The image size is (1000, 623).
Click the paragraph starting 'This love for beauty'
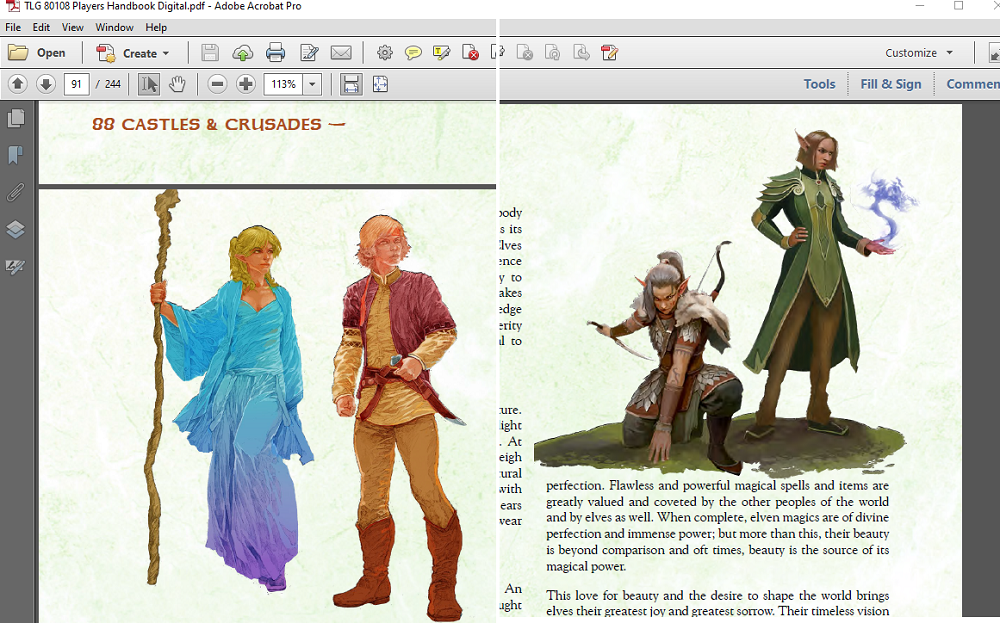717,603
